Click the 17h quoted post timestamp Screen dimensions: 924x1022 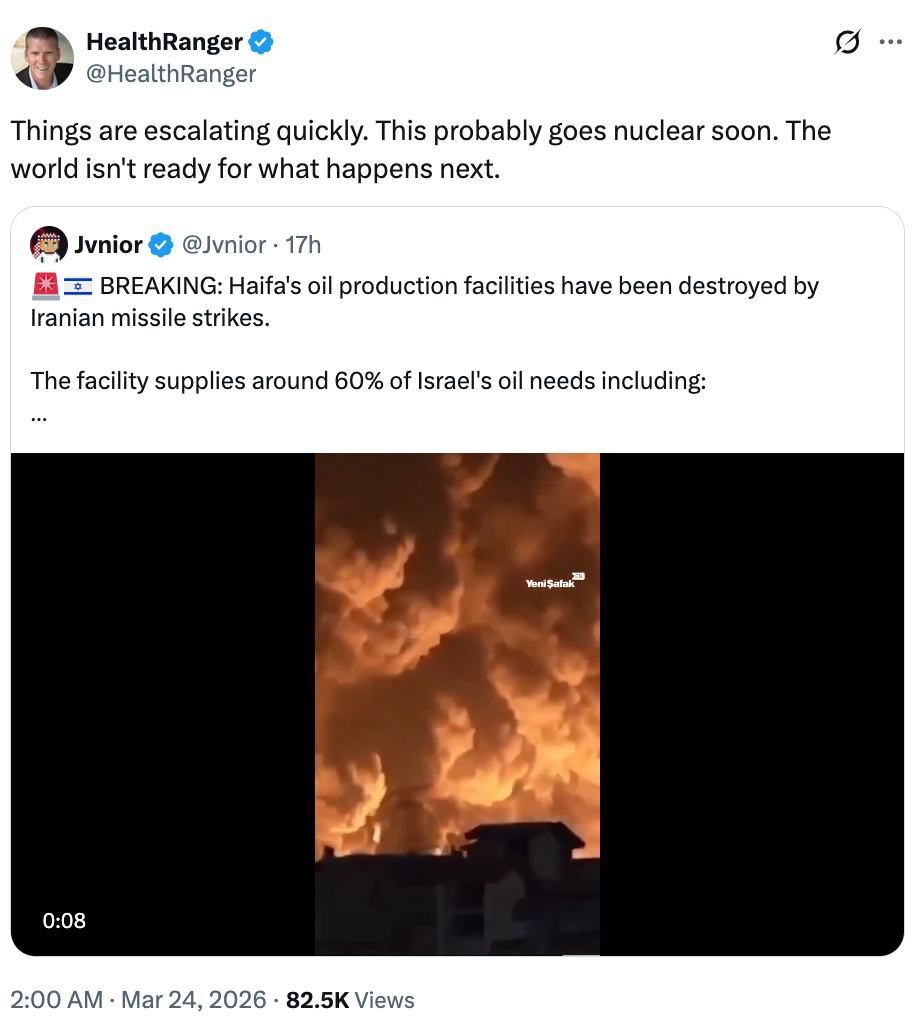(x=303, y=245)
